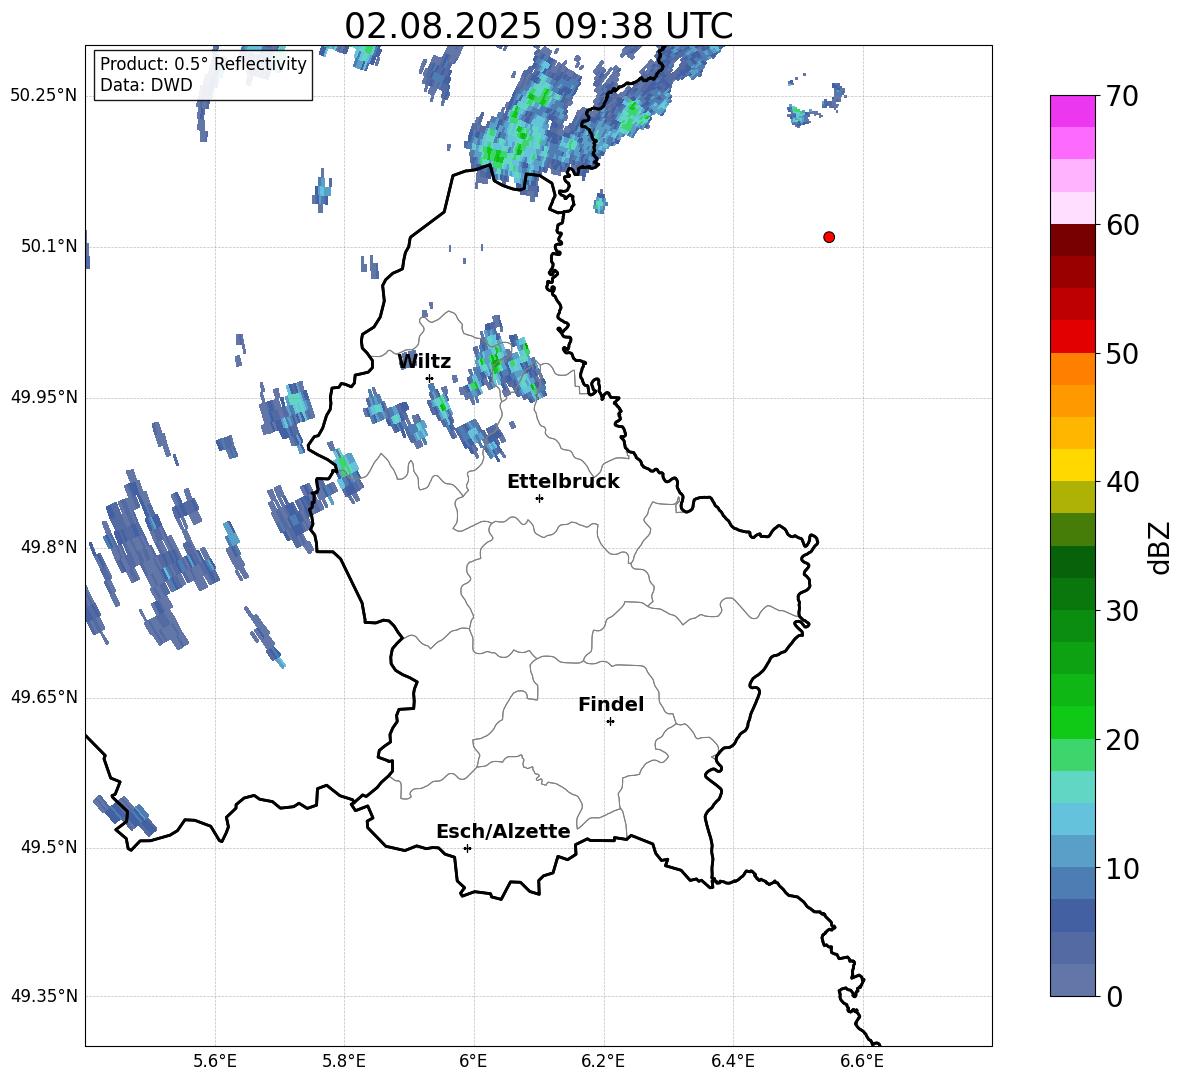This screenshot has width=1184, height=1081.
Task: Click the 6.4°E longitude label
Action: [x=732, y=1061]
